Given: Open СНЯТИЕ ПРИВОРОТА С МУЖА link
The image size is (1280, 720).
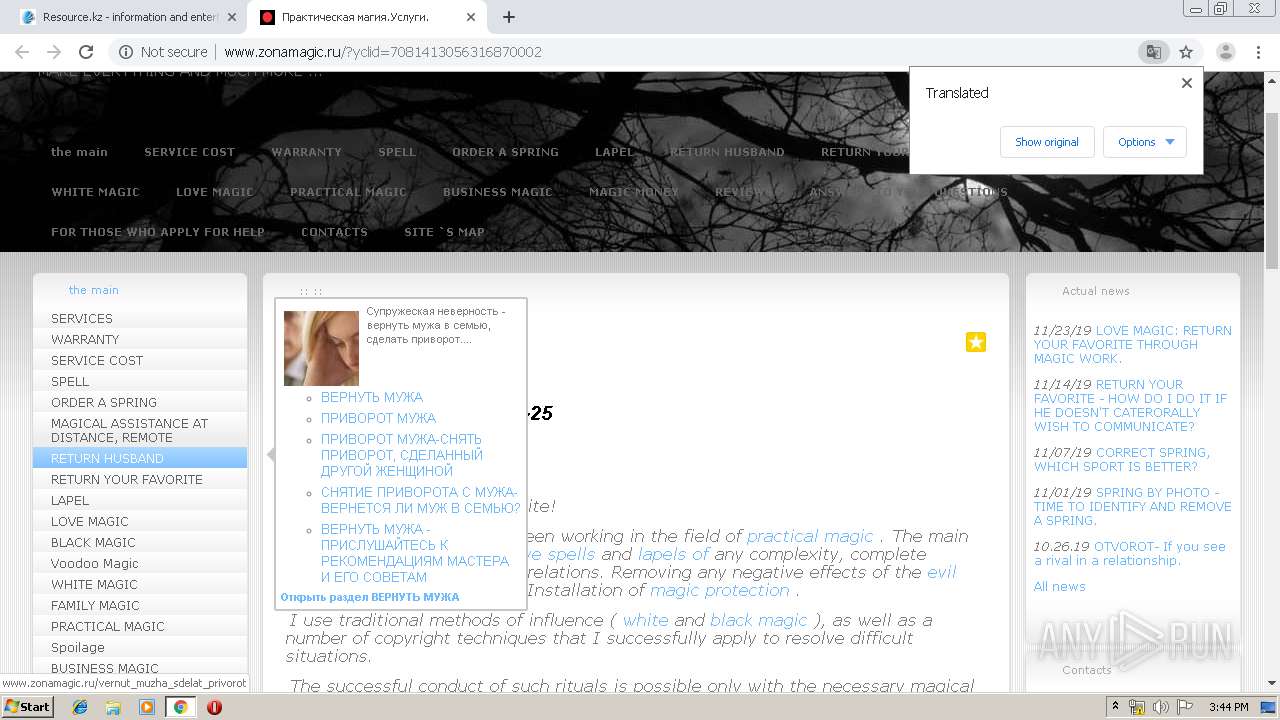Looking at the screenshot, I should point(420,500).
